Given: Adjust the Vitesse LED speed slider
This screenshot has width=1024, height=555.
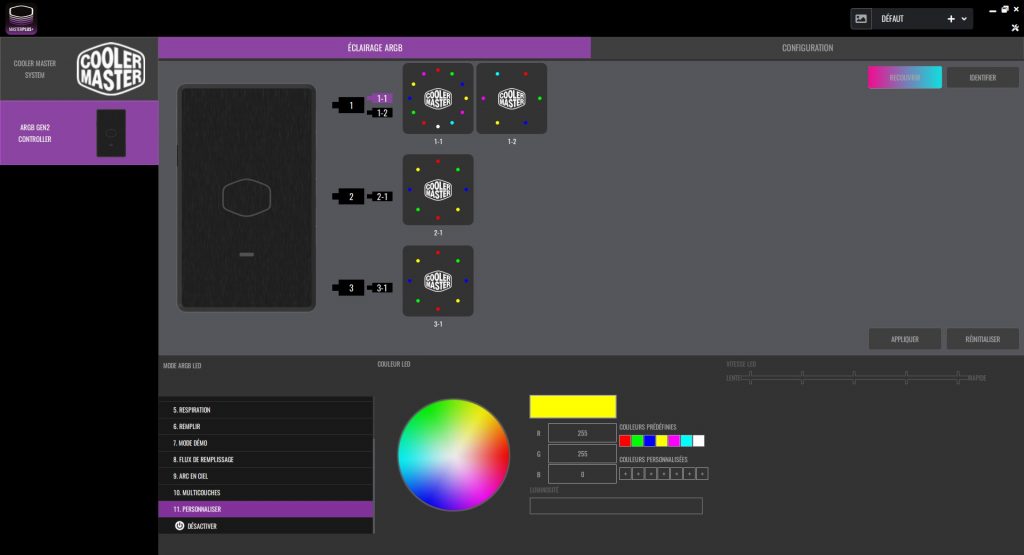Looking at the screenshot, I should coord(854,377).
